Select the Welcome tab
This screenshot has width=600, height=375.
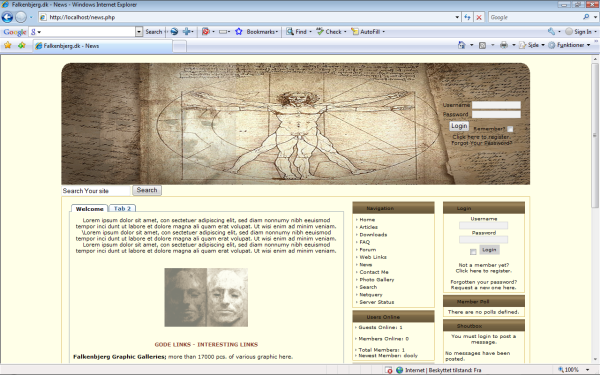(x=90, y=209)
